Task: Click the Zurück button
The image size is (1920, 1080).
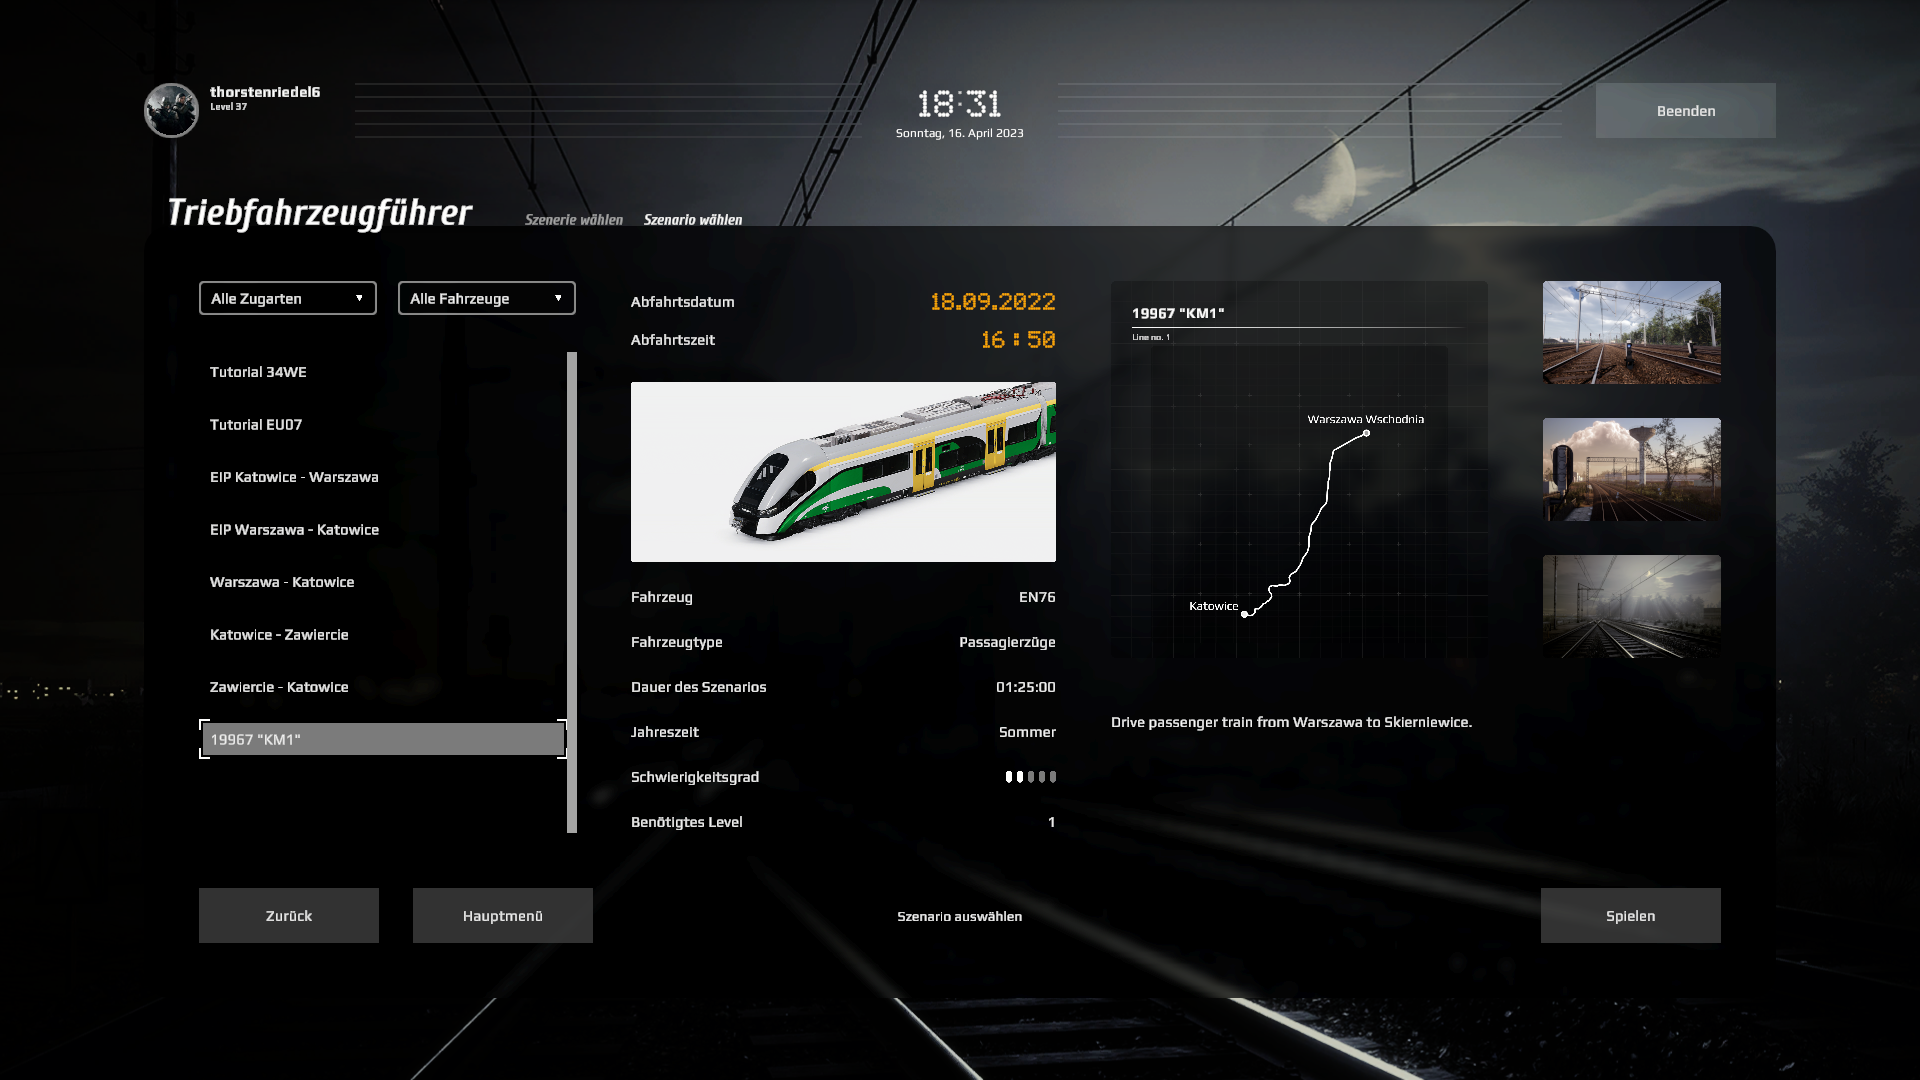Action: 289,916
